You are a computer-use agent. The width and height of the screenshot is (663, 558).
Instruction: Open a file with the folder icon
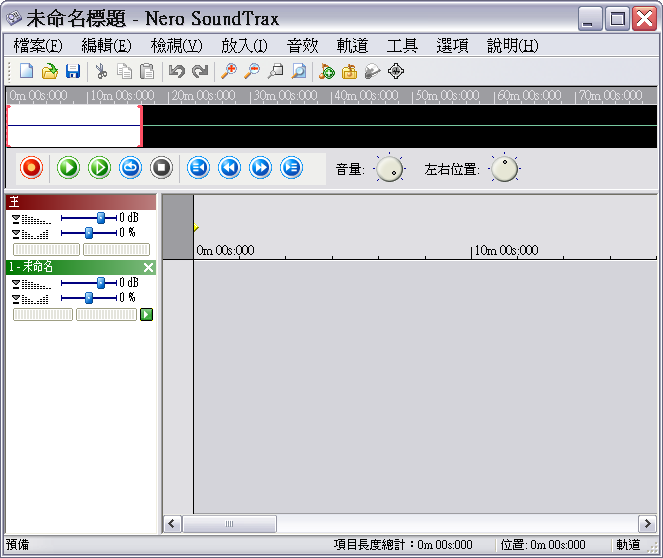pos(50,71)
